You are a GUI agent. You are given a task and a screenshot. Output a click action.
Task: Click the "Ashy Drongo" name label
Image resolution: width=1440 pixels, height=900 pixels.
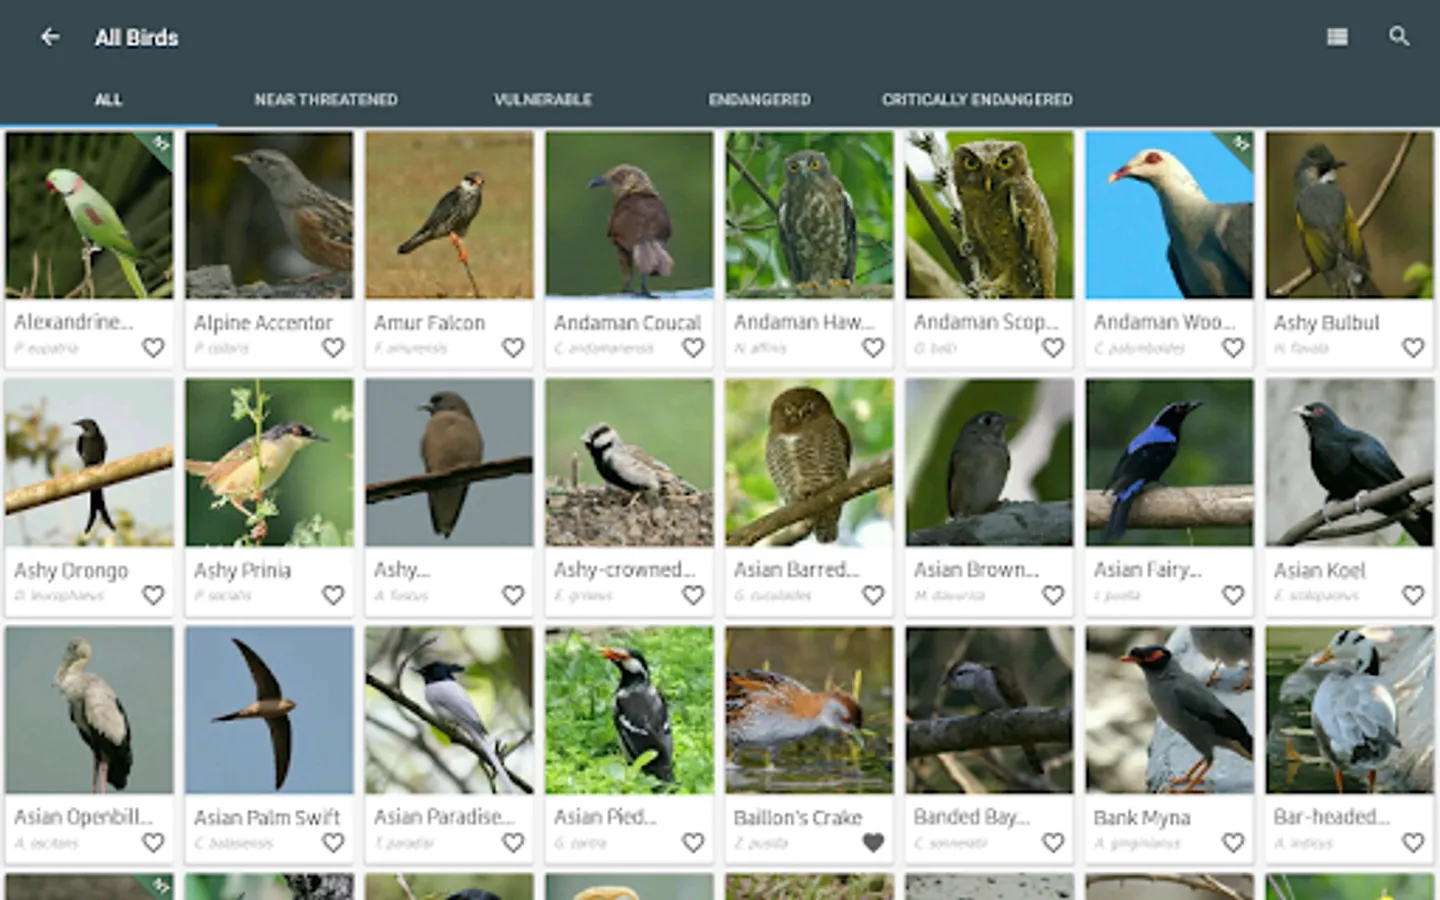tap(71, 571)
